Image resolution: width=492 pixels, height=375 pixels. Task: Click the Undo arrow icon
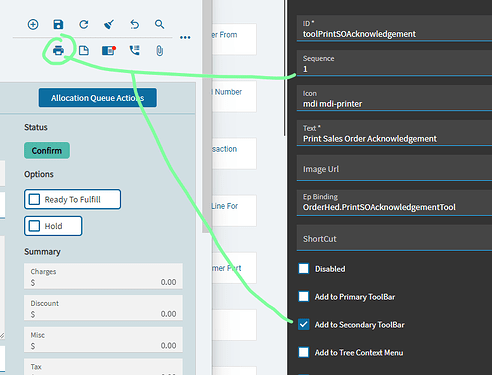click(134, 24)
